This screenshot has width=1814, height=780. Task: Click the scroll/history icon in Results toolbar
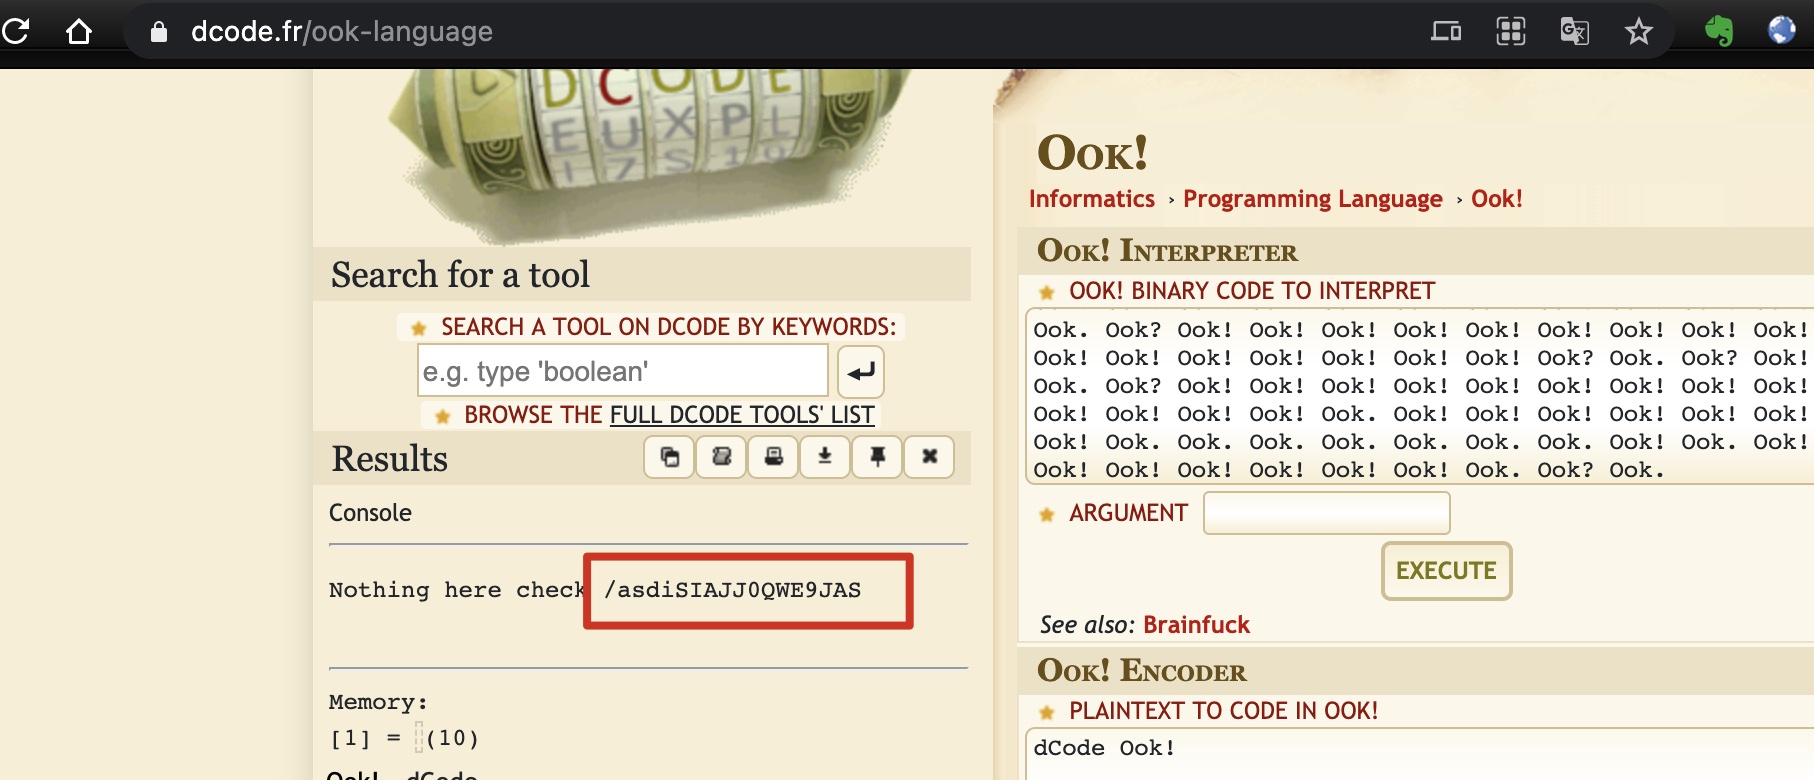pos(721,457)
